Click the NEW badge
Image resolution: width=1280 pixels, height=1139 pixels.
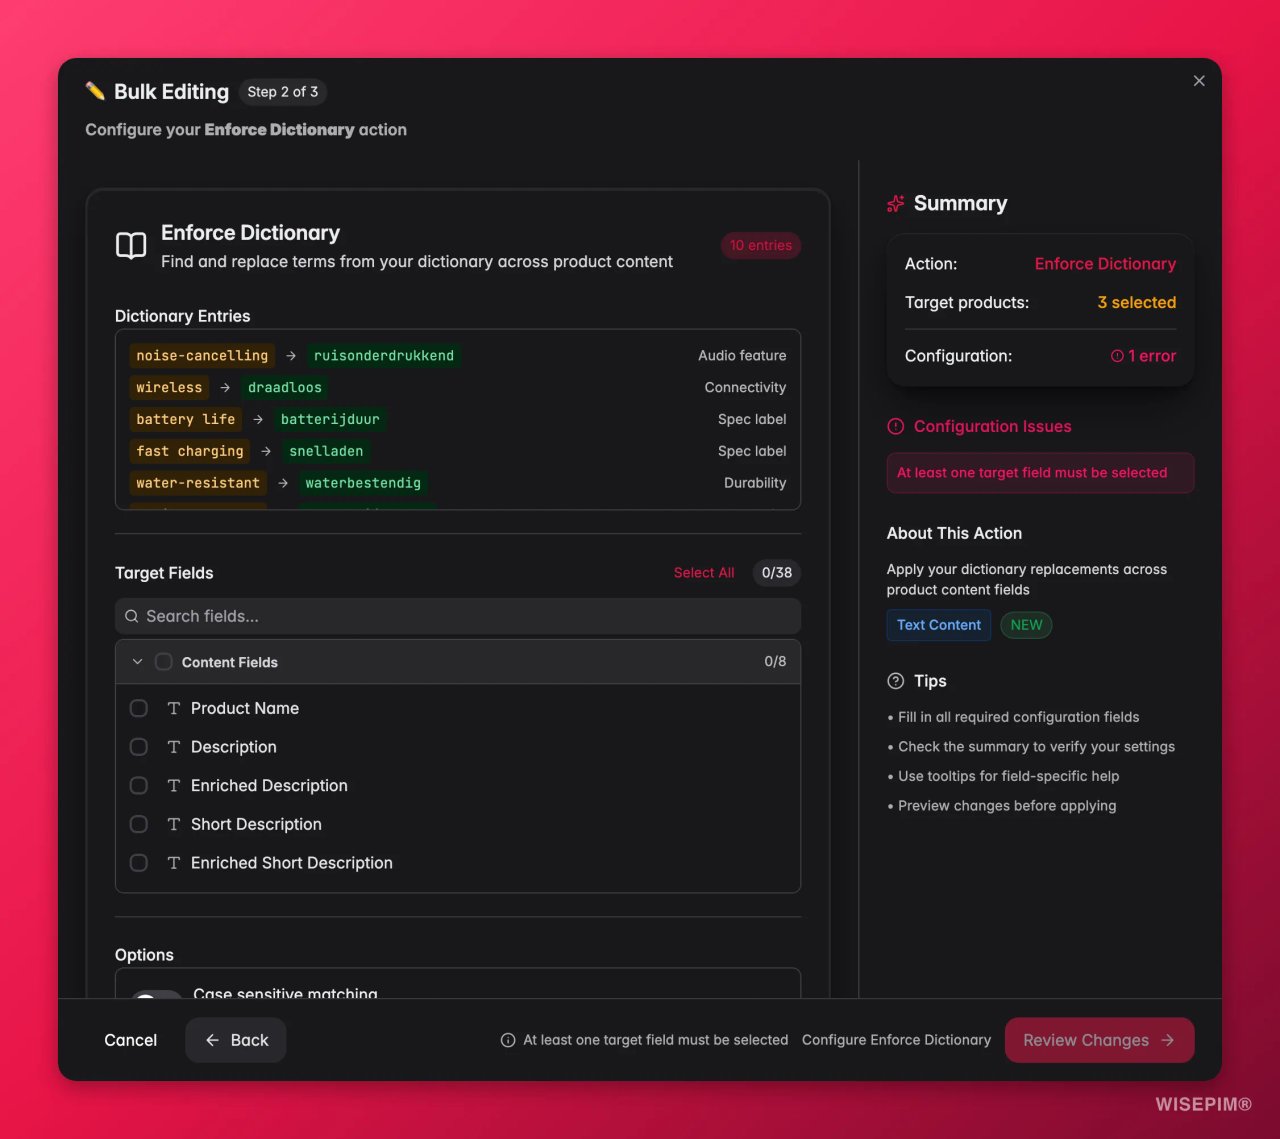[1026, 625]
